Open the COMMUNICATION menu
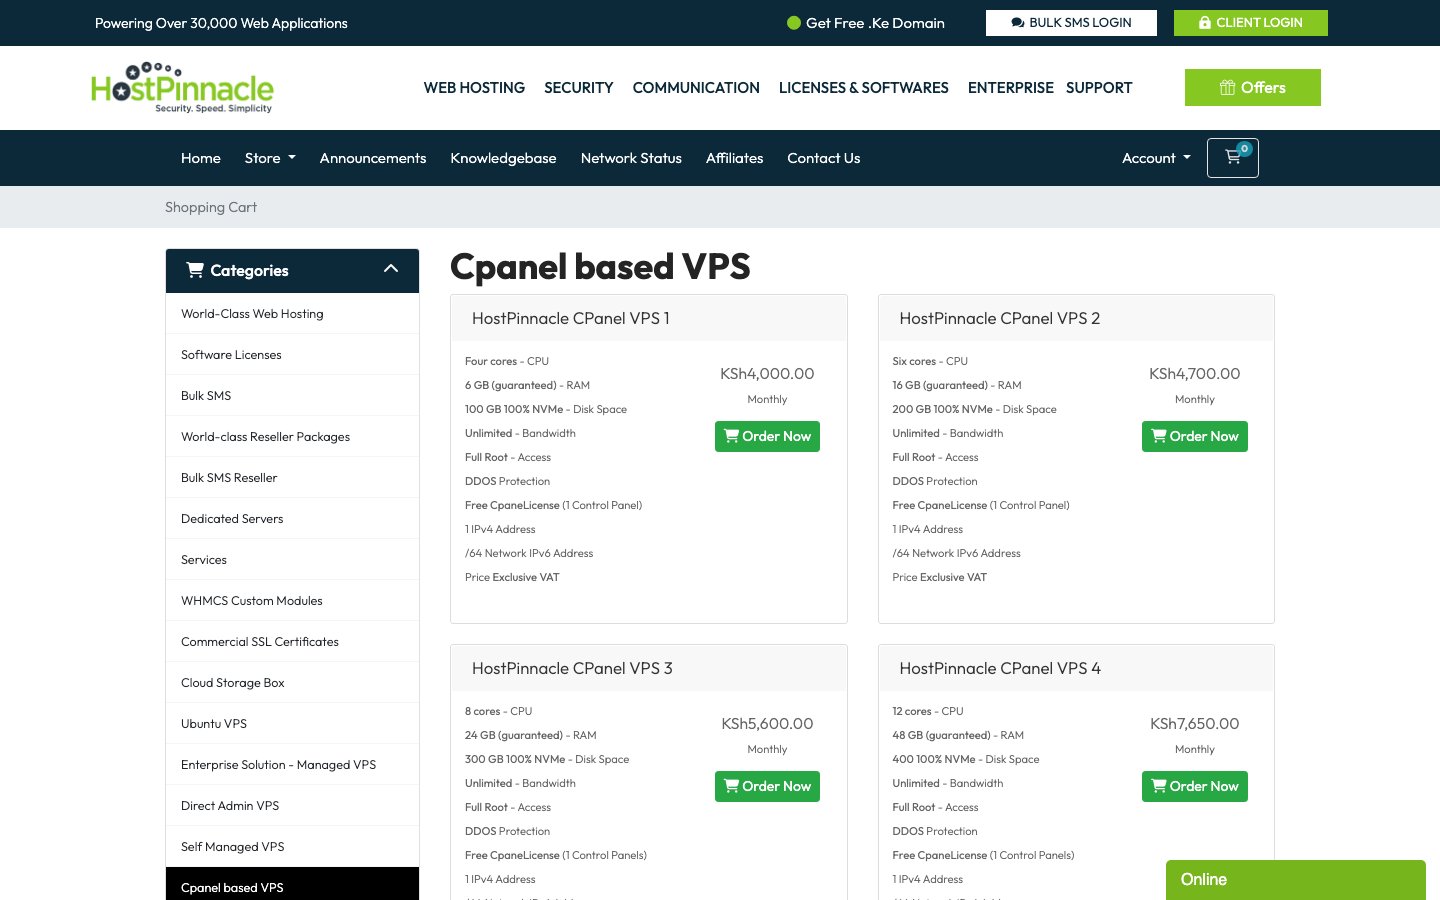Screen dimensions: 1440x900 click(x=696, y=88)
